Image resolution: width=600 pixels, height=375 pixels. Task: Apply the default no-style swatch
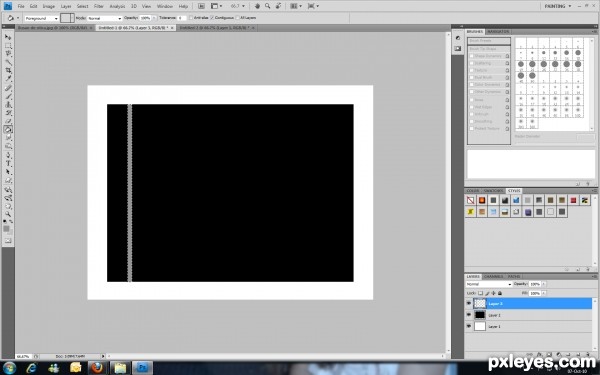[470, 200]
